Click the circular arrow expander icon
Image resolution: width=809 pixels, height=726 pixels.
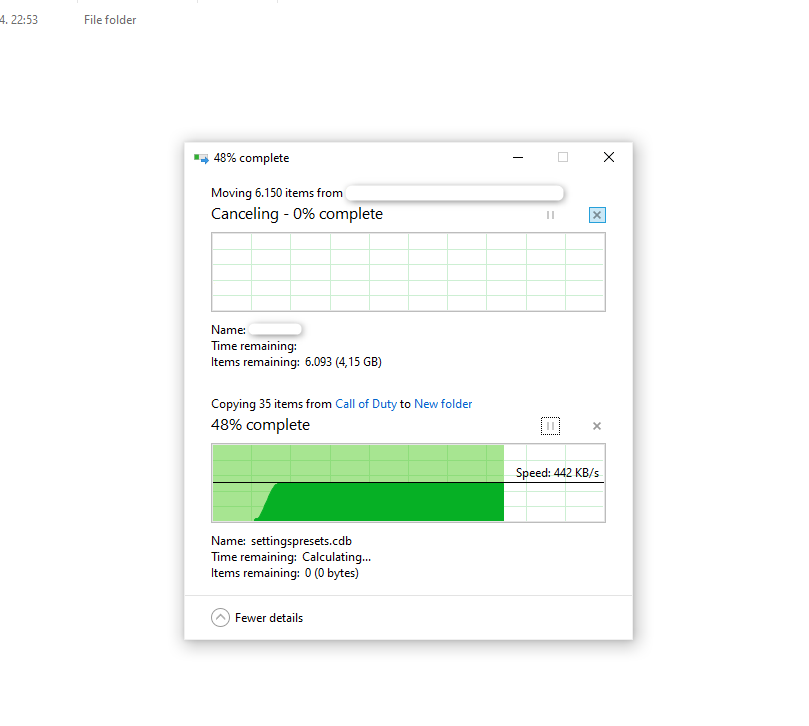coord(220,617)
